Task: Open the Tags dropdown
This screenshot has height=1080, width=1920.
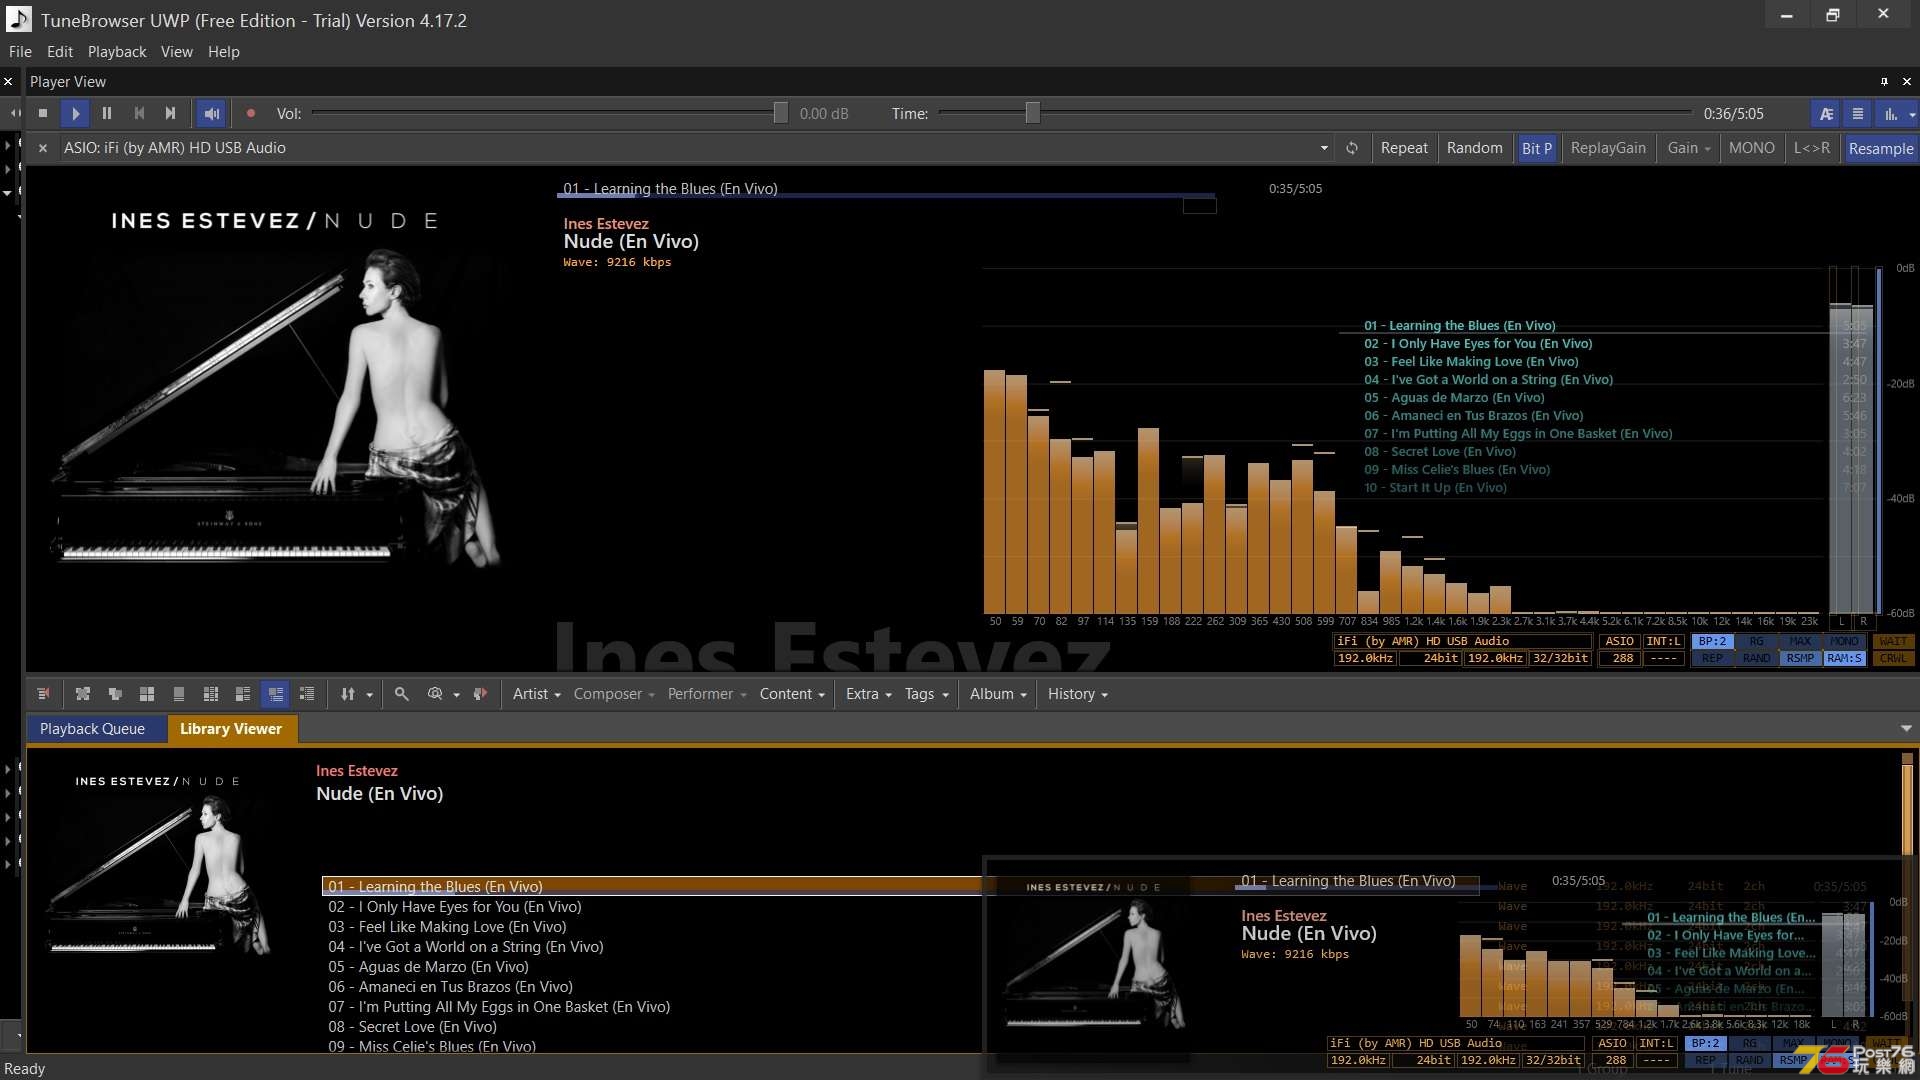Action: (926, 694)
